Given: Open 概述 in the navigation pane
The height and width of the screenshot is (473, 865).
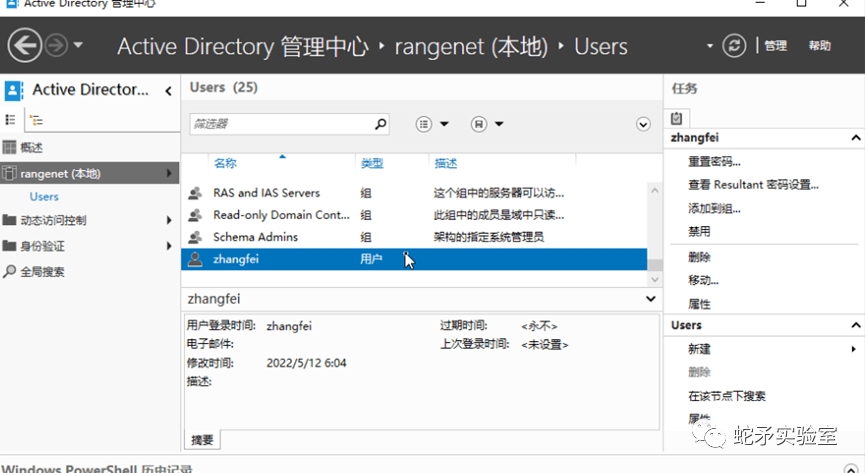Looking at the screenshot, I should [x=31, y=147].
